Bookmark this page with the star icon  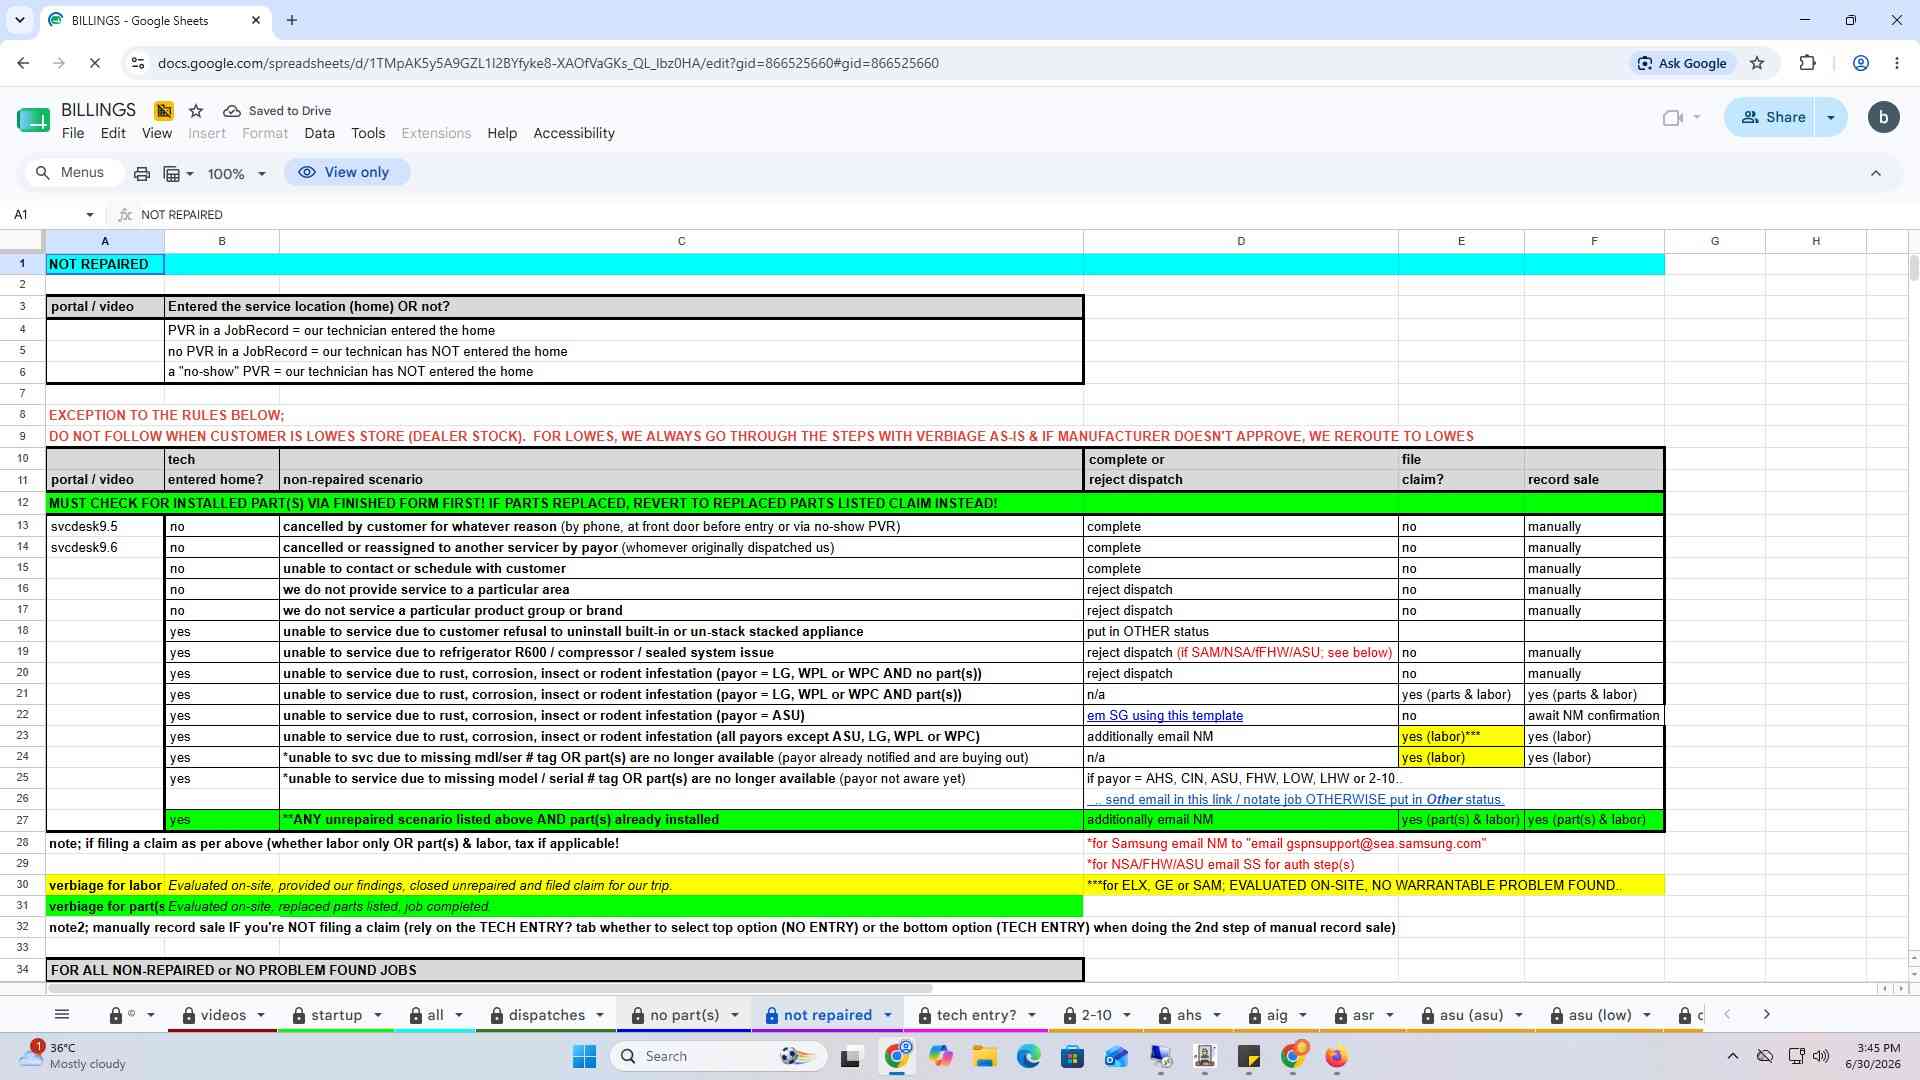1757,63
